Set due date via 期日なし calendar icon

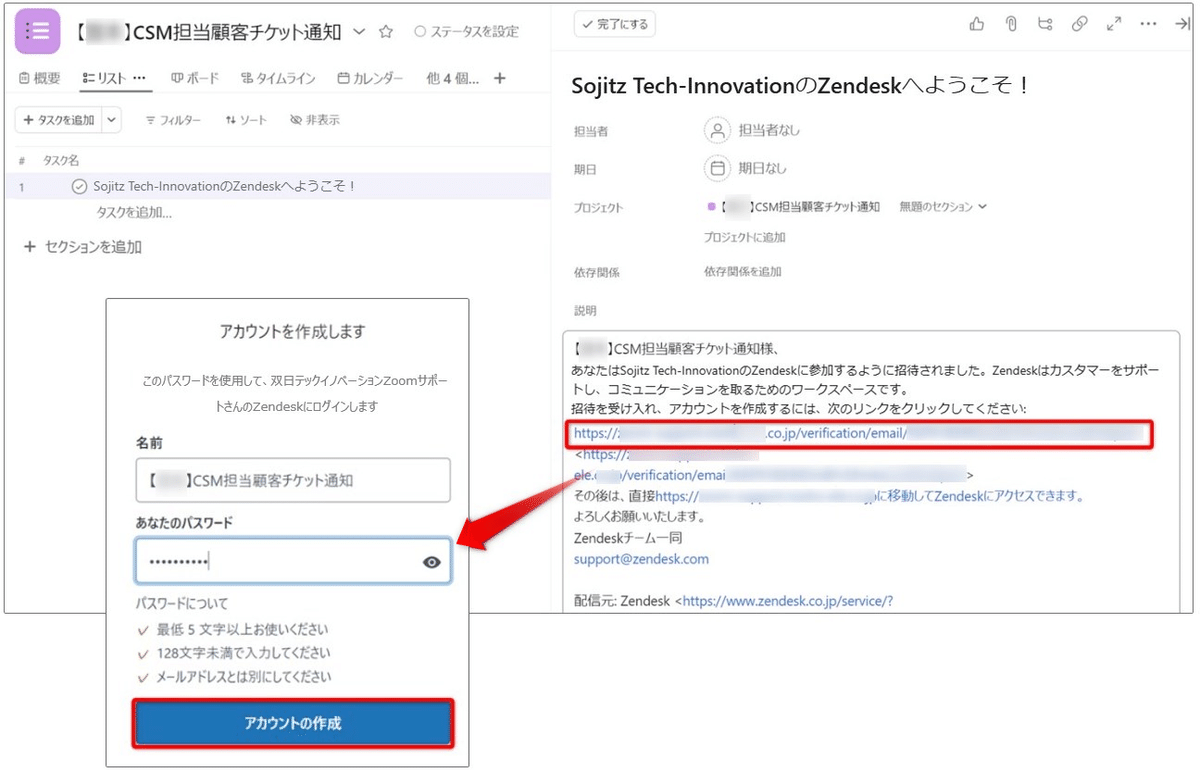717,168
